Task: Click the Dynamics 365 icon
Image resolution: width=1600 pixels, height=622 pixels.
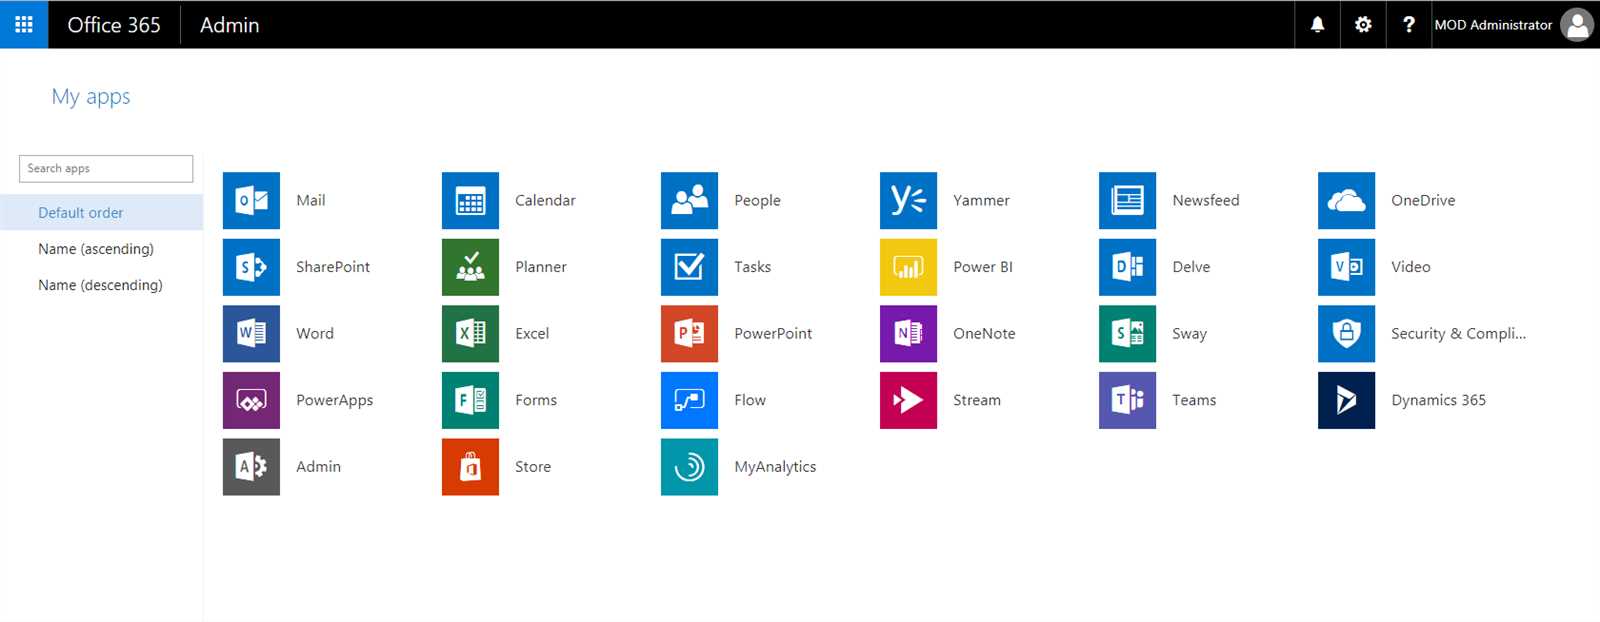Action: point(1346,400)
